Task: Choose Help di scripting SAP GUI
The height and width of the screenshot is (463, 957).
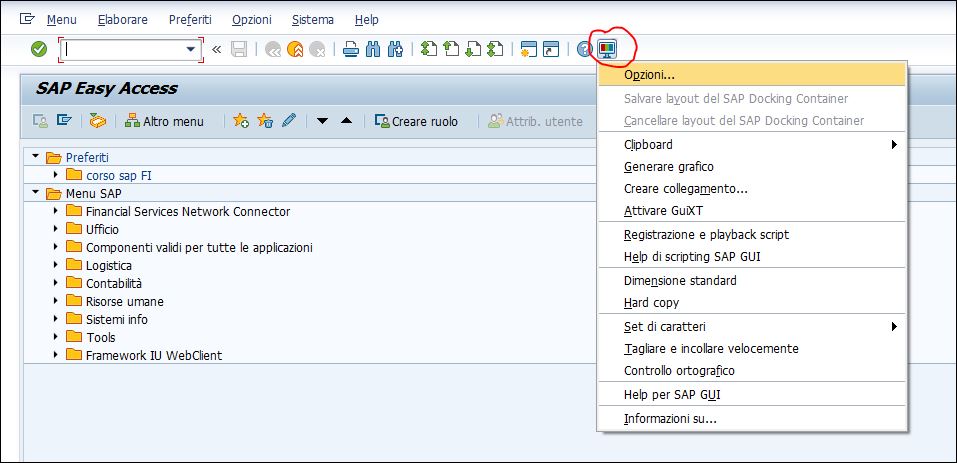Action: pos(752,257)
